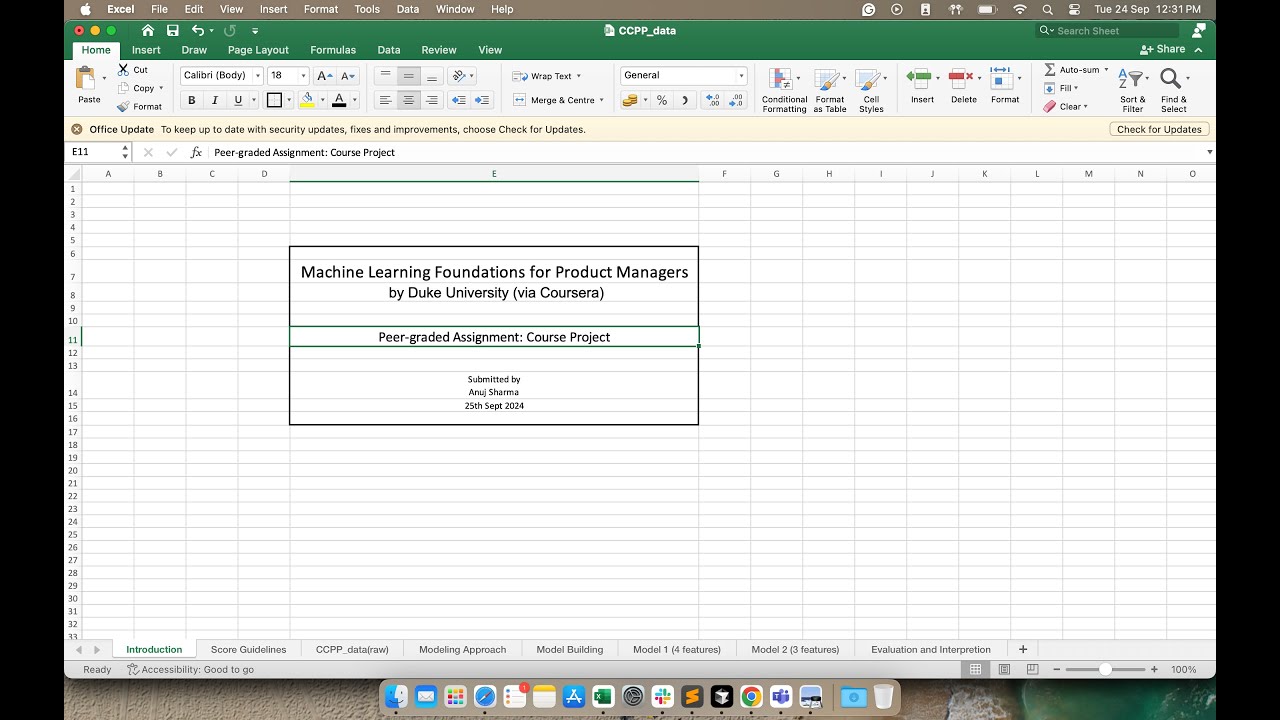Toggle centre horizontal alignment
The height and width of the screenshot is (720, 1280).
pos(408,100)
